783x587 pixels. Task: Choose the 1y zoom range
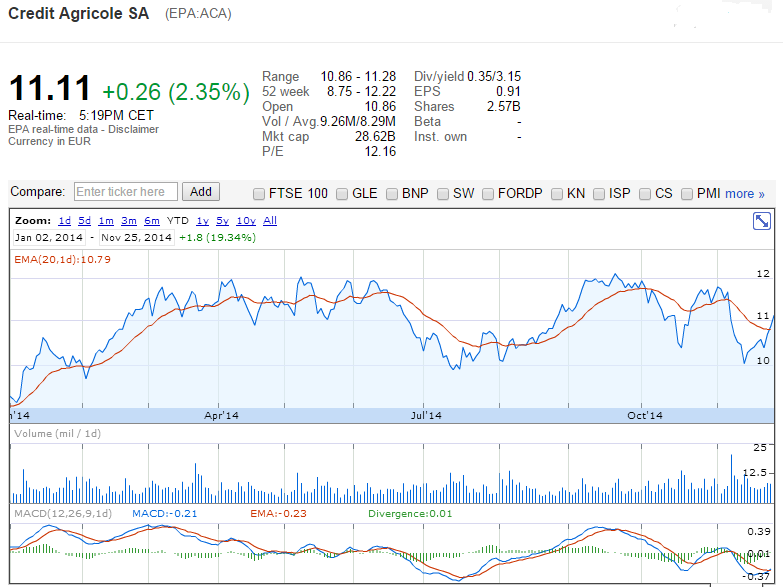click(x=202, y=221)
